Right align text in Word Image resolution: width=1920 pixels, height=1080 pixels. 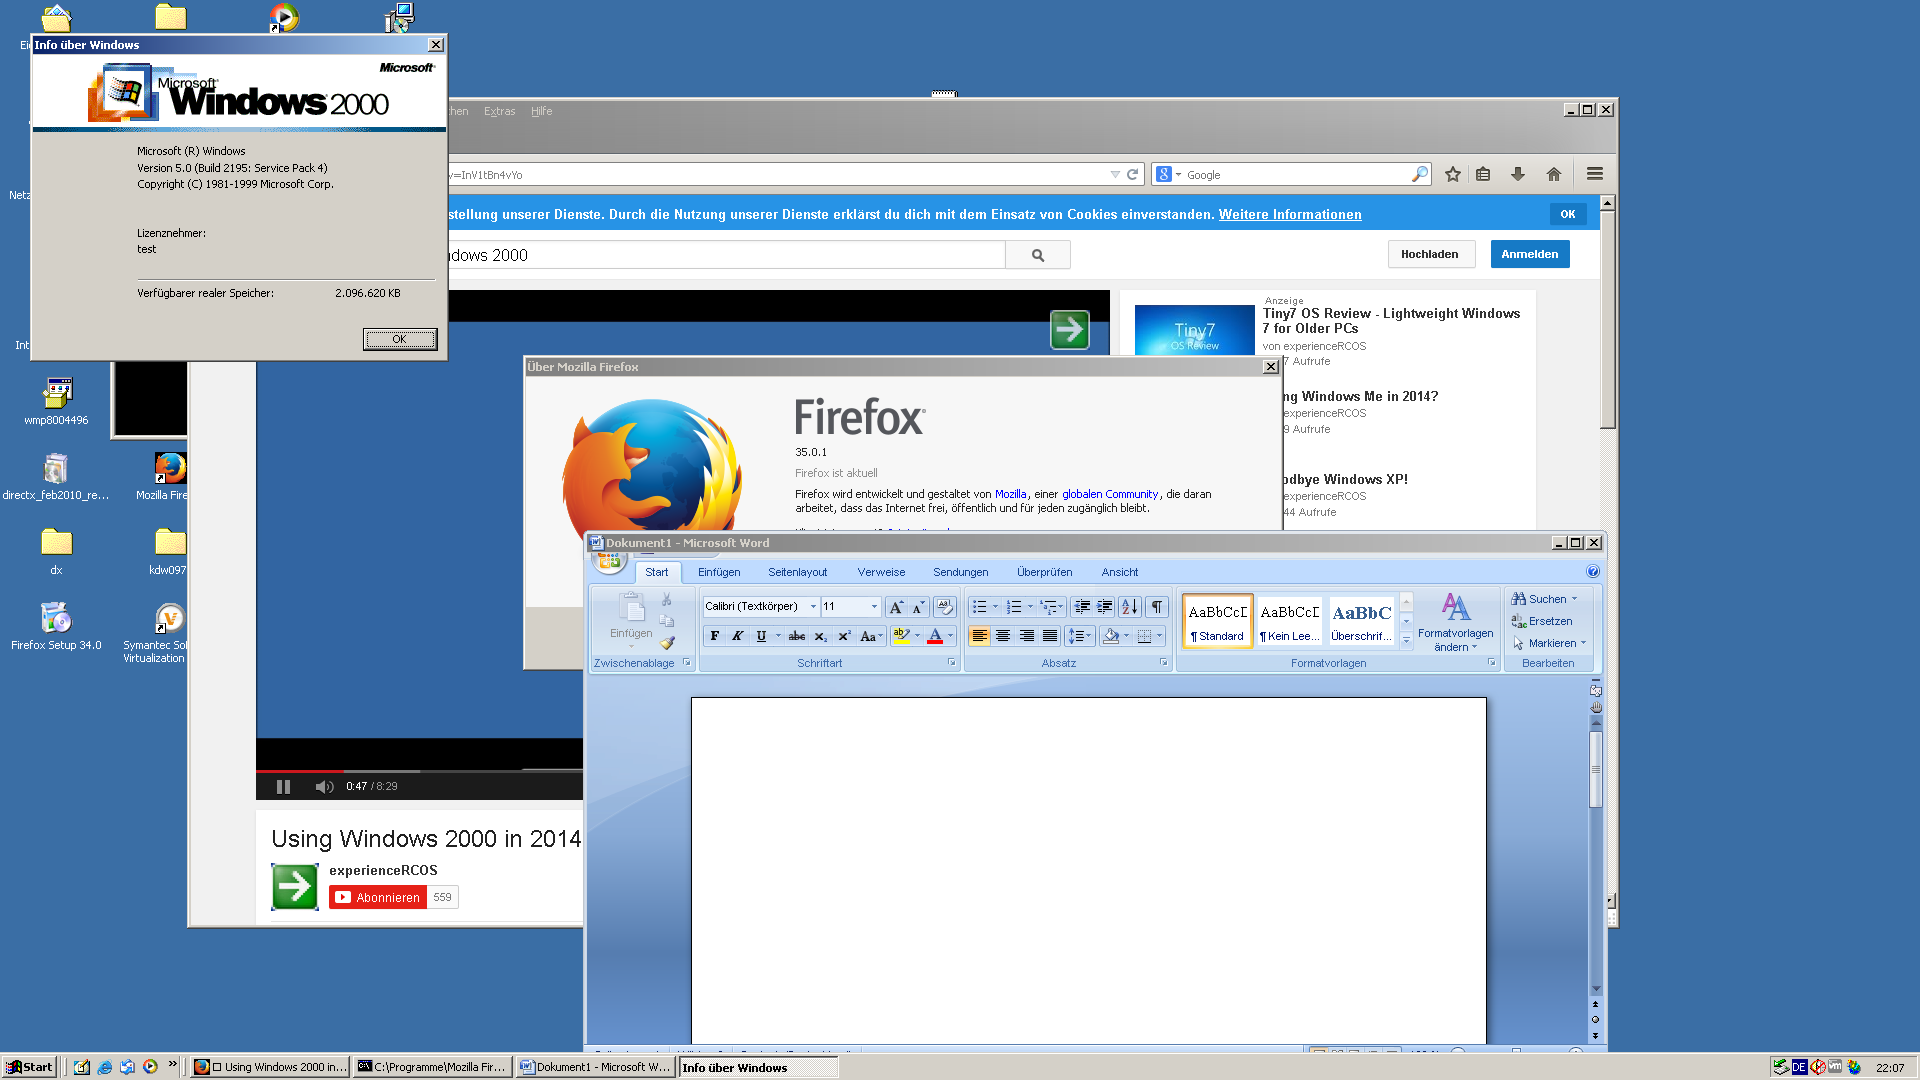click(x=1026, y=636)
